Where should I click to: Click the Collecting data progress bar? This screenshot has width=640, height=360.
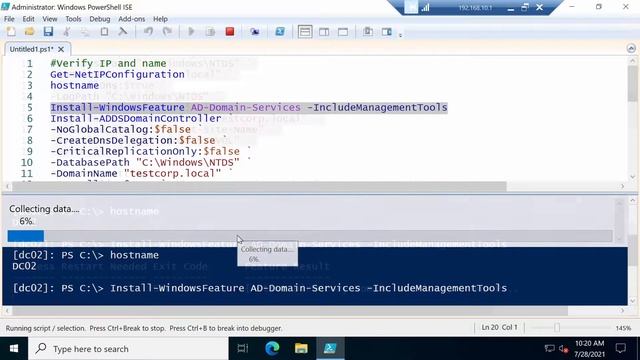pyautogui.click(x=310, y=236)
